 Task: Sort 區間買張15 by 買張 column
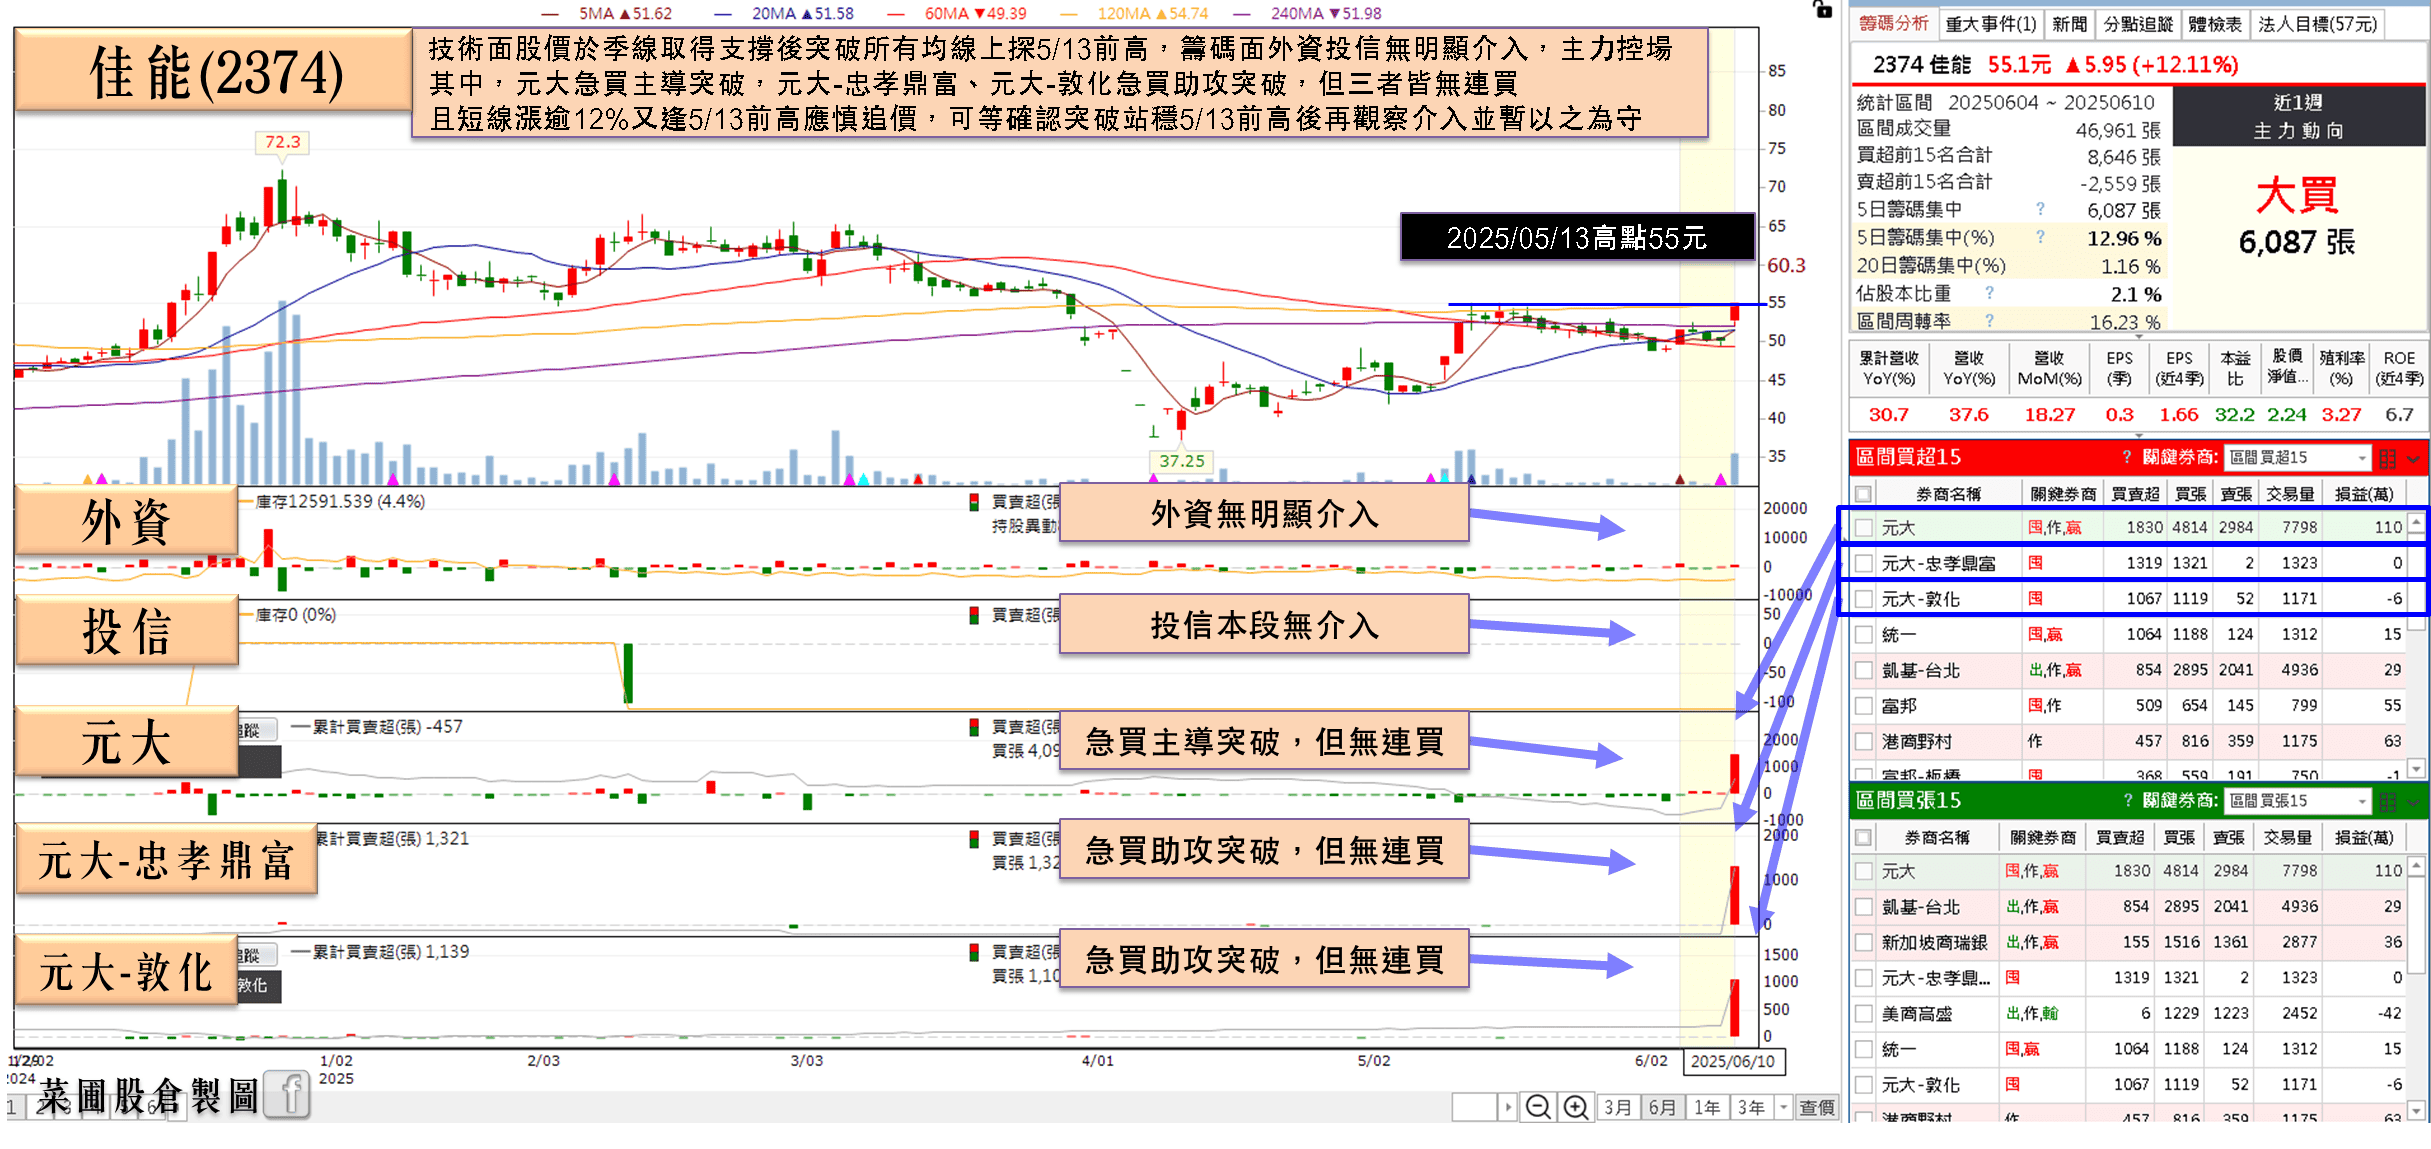click(x=2179, y=837)
